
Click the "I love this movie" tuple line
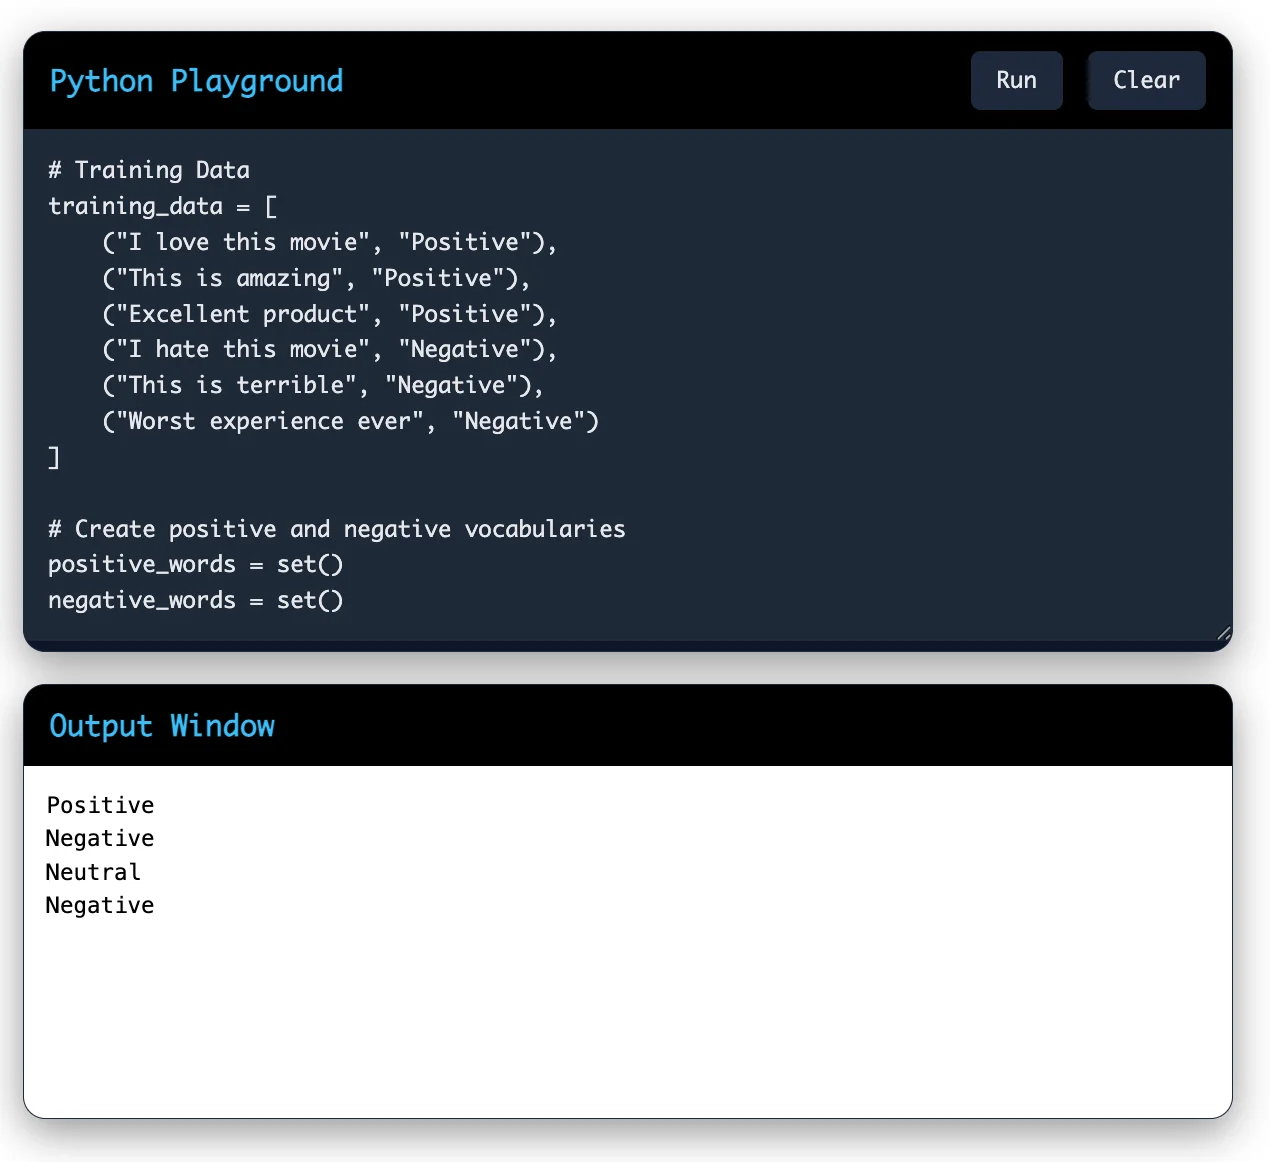[x=329, y=242]
